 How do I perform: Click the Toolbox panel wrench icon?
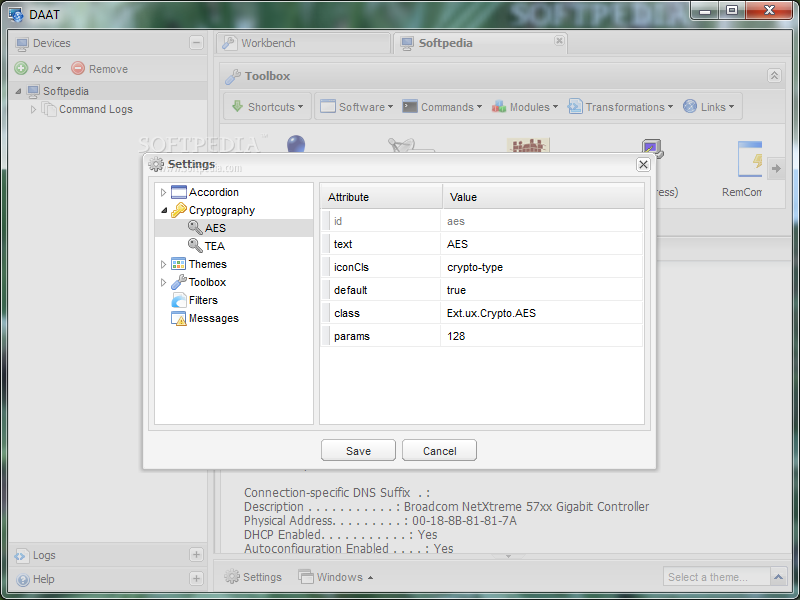tap(233, 77)
